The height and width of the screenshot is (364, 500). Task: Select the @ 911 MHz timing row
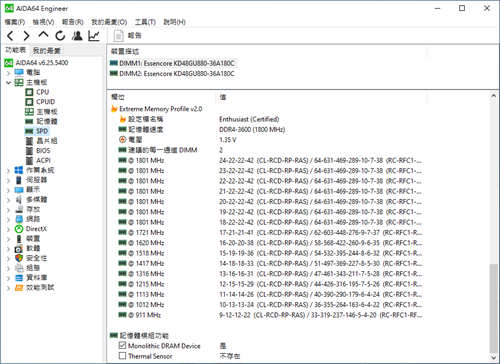coord(270,315)
